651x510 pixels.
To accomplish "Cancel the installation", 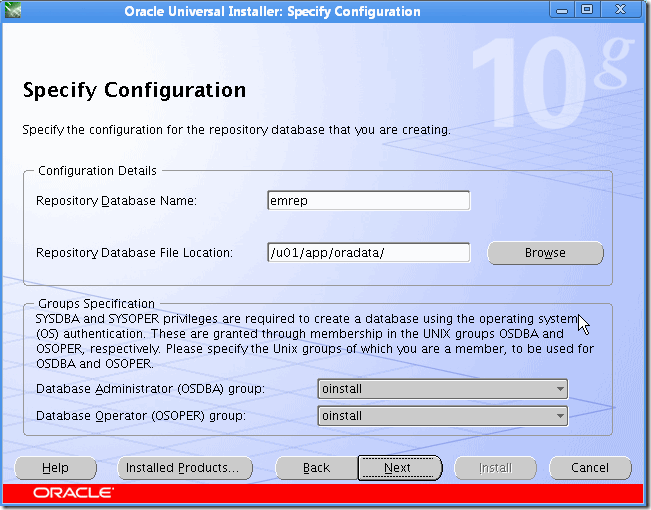I will pos(590,468).
